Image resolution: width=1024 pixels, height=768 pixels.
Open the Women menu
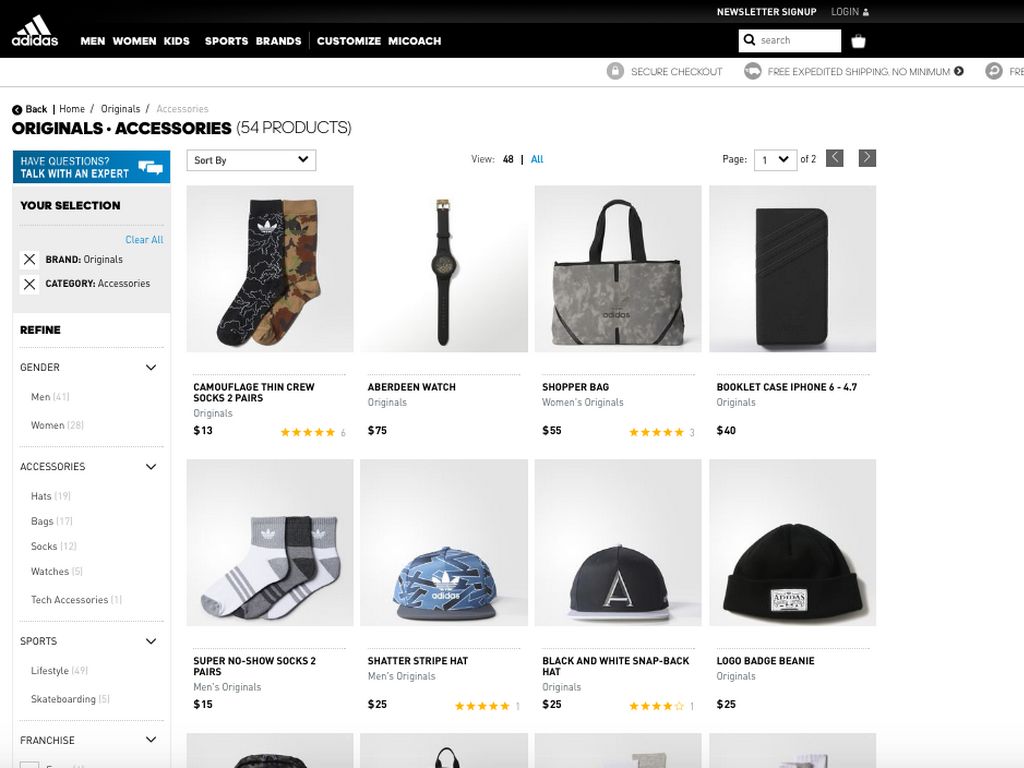[x=134, y=41]
